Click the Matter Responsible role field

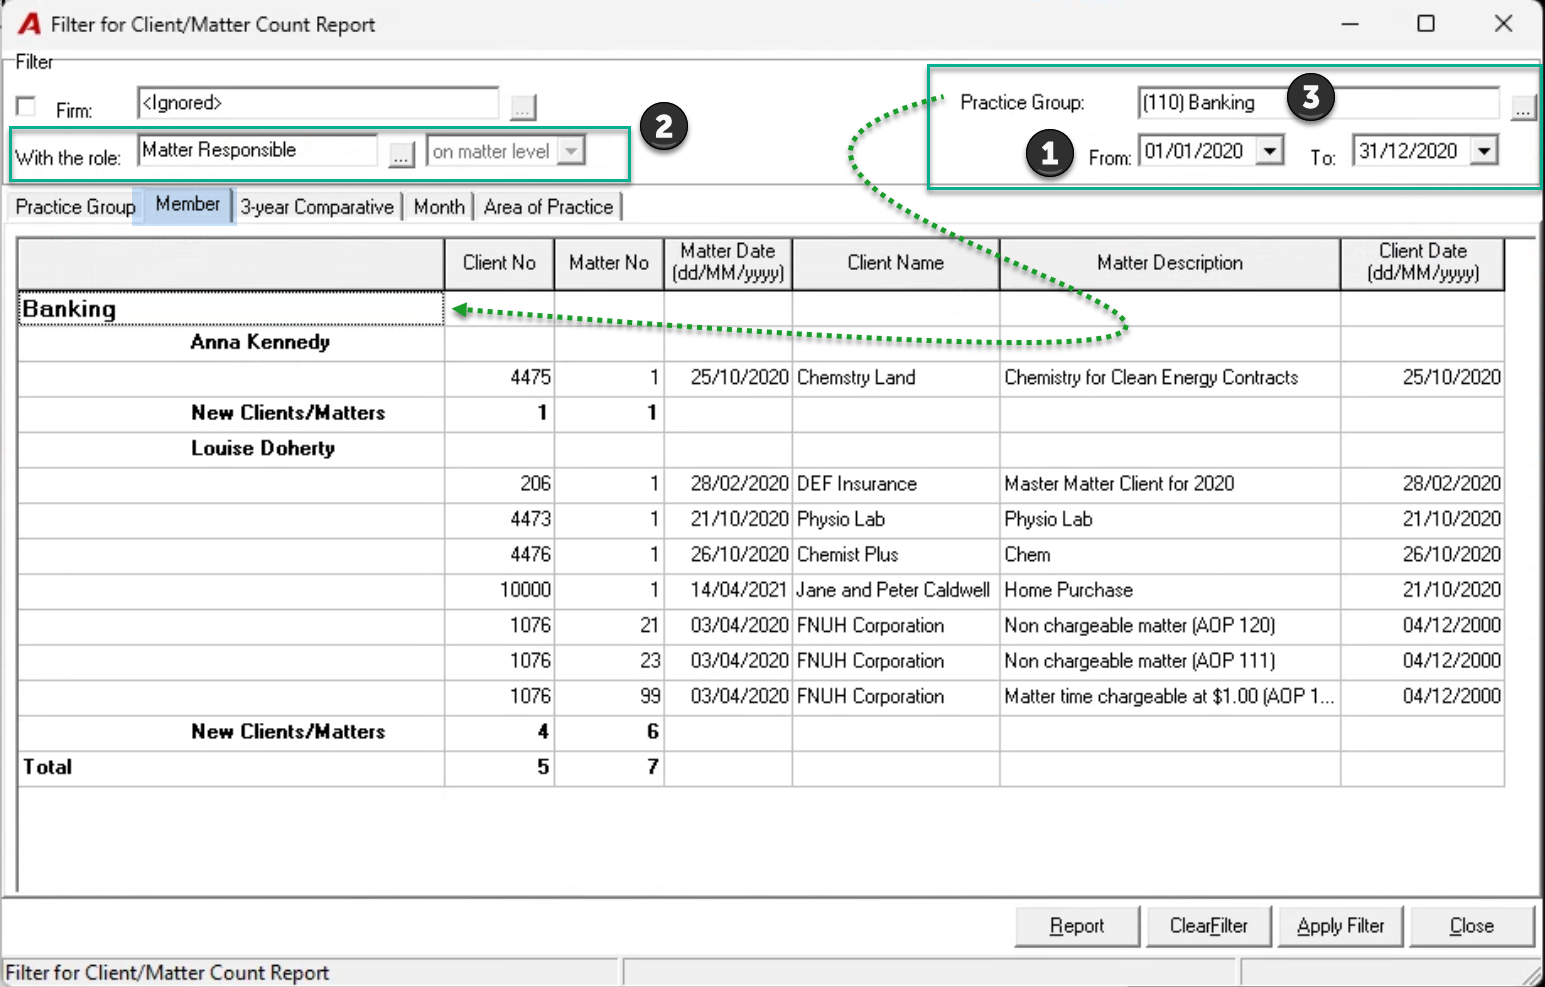[x=258, y=150]
